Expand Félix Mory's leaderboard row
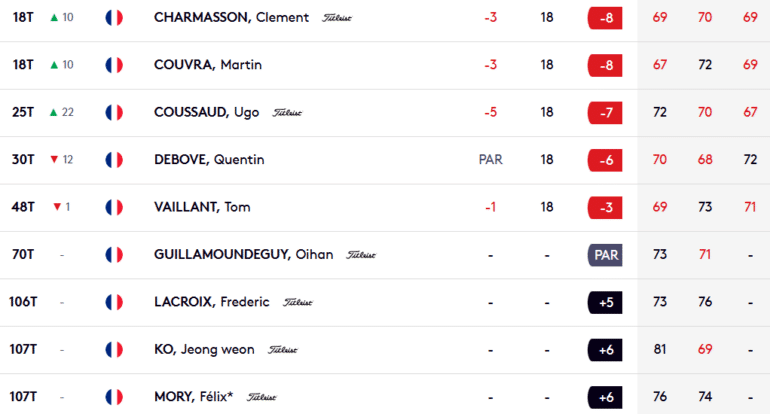 pos(400,397)
